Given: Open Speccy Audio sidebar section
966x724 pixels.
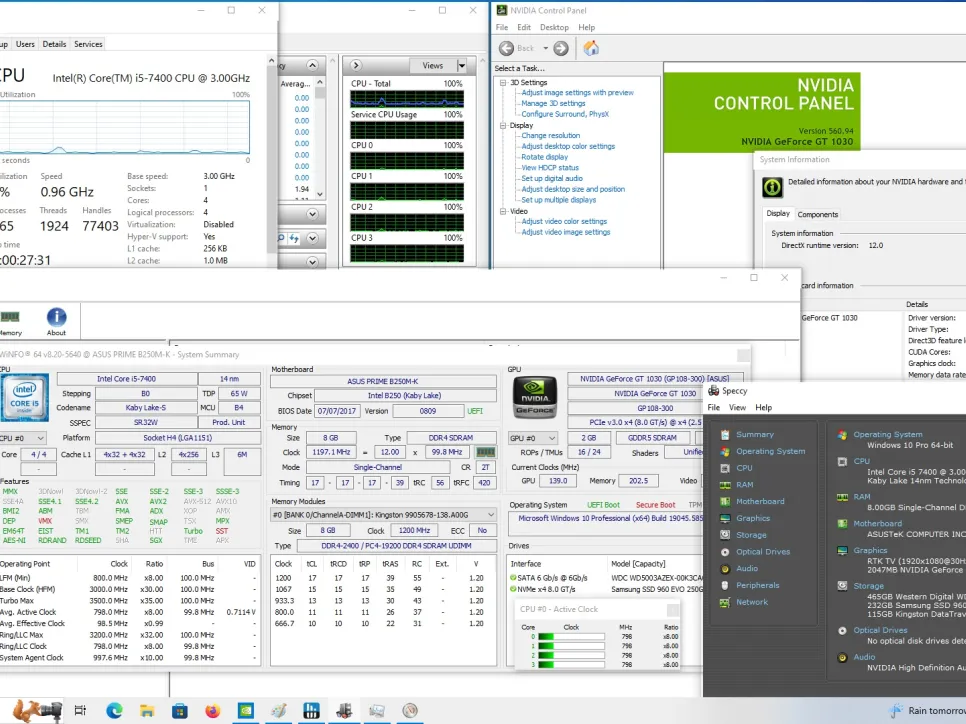Looking at the screenshot, I should tap(747, 568).
